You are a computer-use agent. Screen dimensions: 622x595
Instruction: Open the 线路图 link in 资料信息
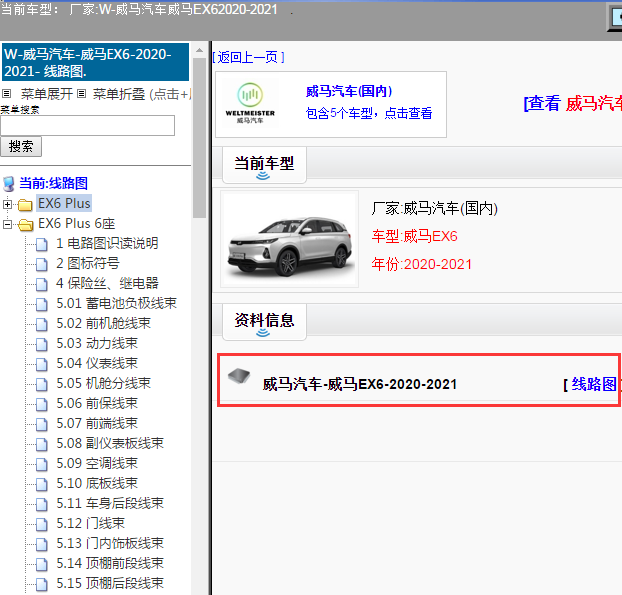tap(594, 384)
